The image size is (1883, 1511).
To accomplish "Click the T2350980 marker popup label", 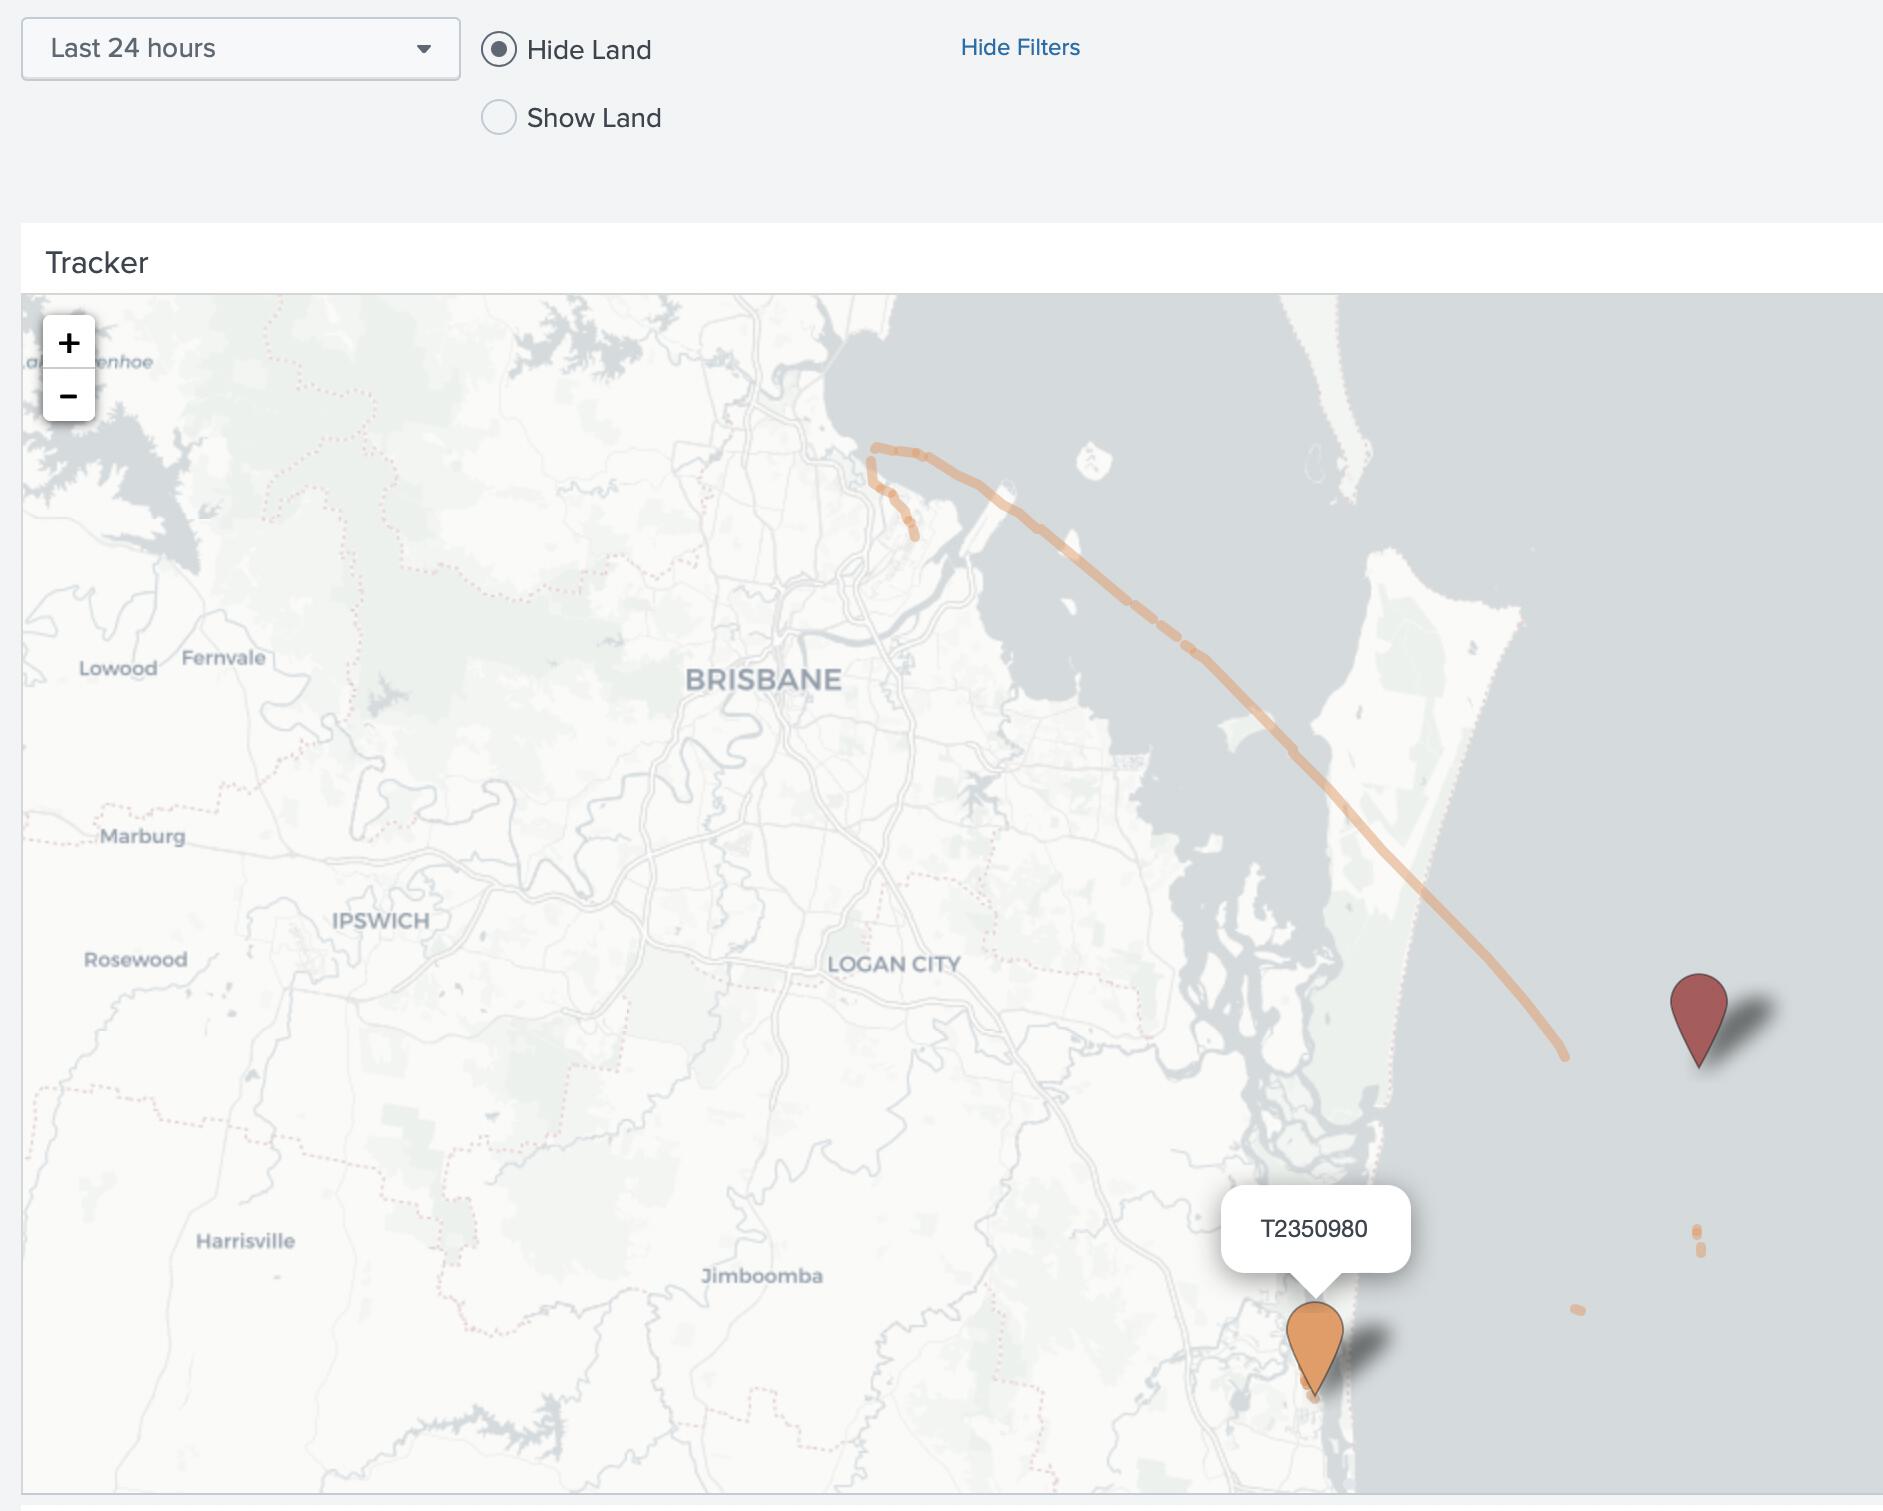I will click(x=1314, y=1229).
